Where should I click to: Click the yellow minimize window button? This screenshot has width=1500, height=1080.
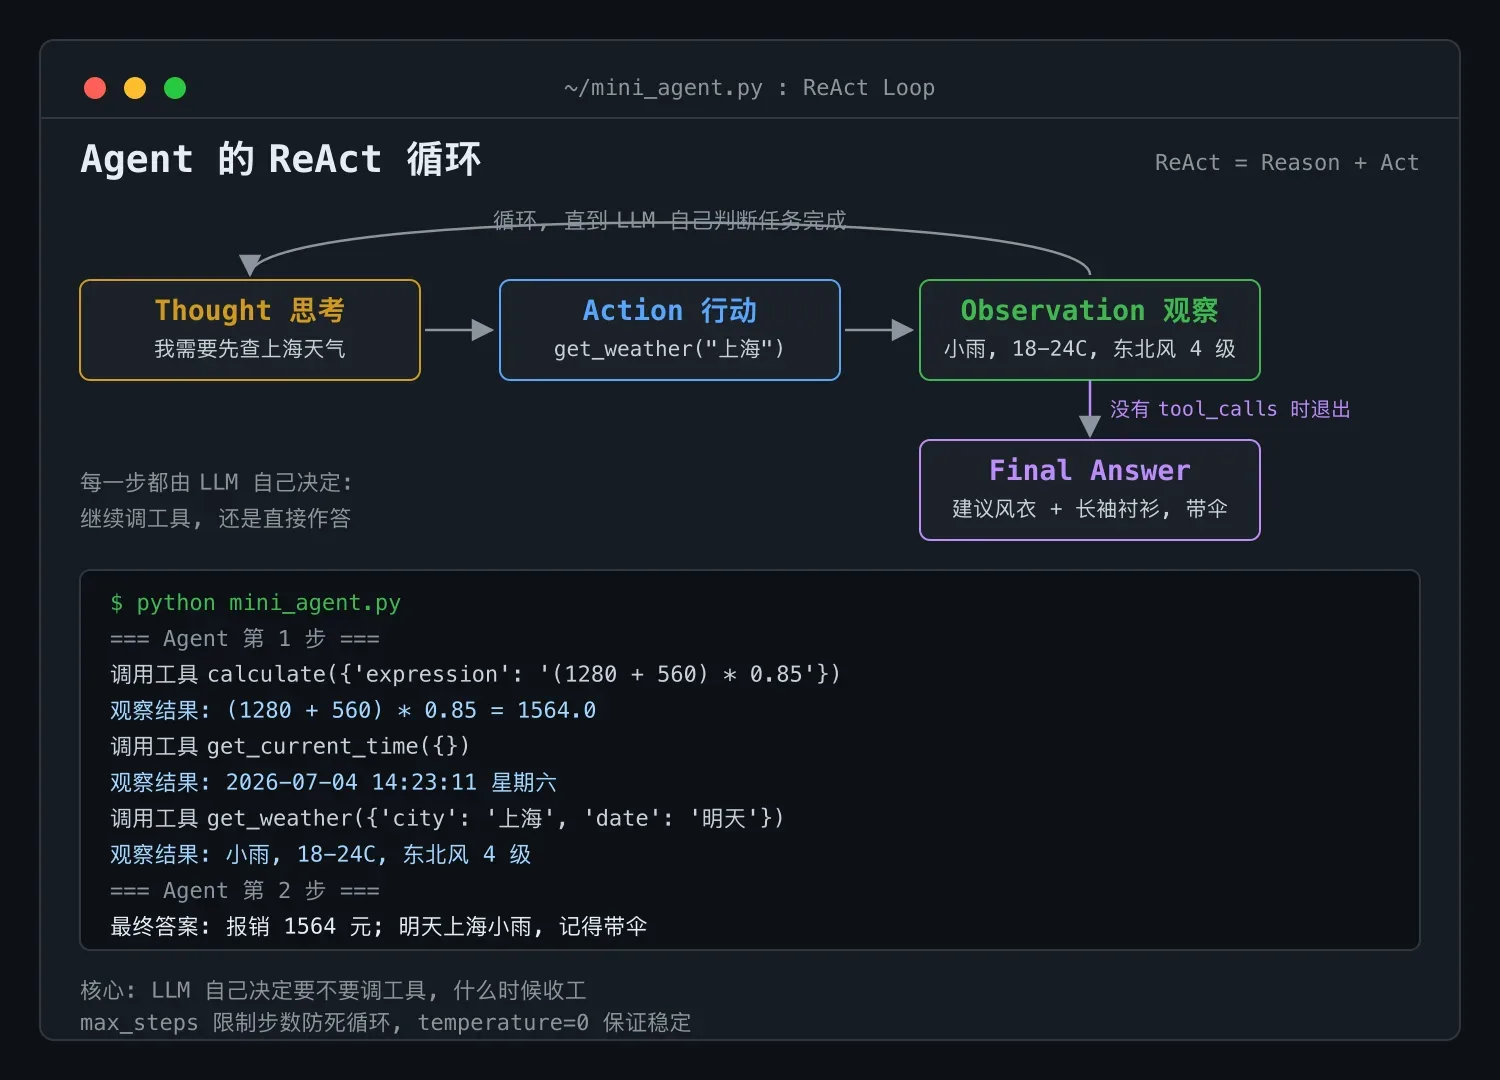[x=135, y=88]
